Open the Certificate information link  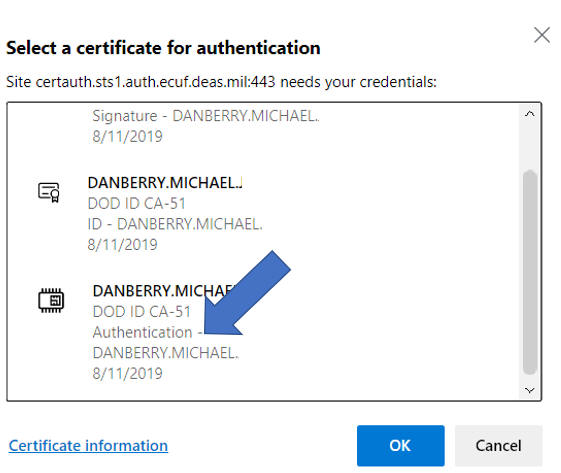(88, 446)
